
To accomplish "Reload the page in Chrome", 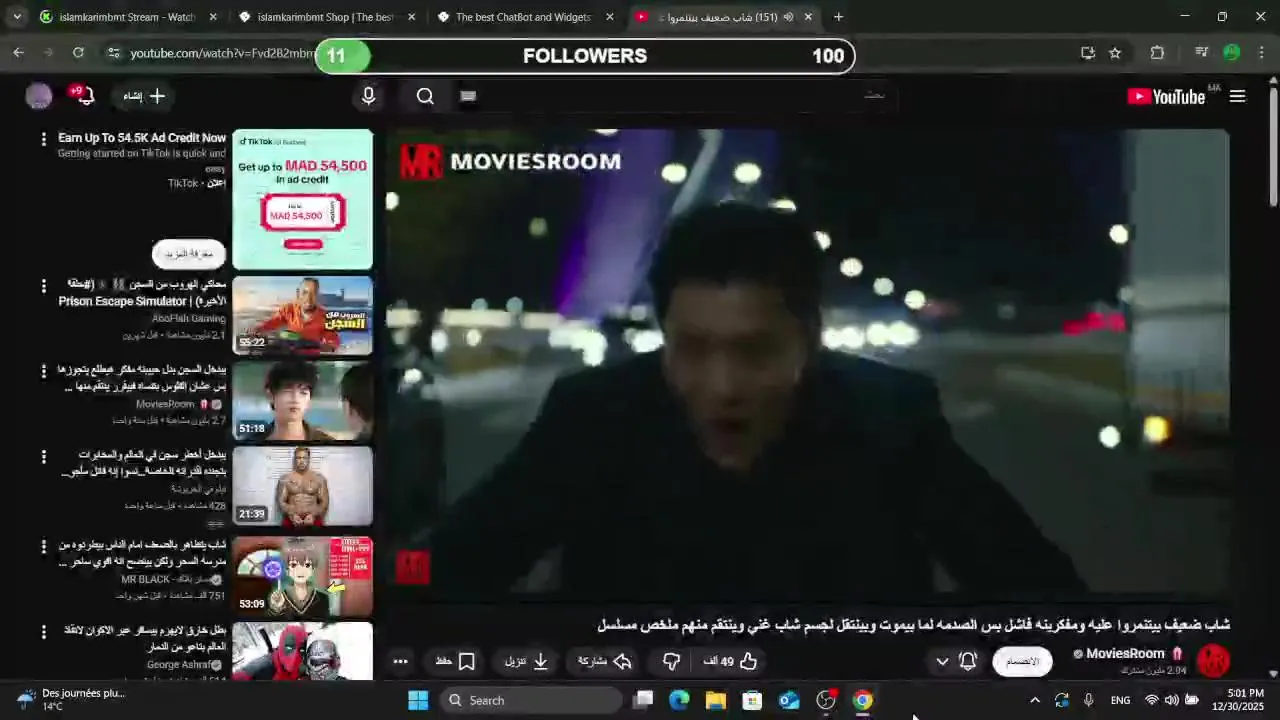I will (x=78, y=53).
